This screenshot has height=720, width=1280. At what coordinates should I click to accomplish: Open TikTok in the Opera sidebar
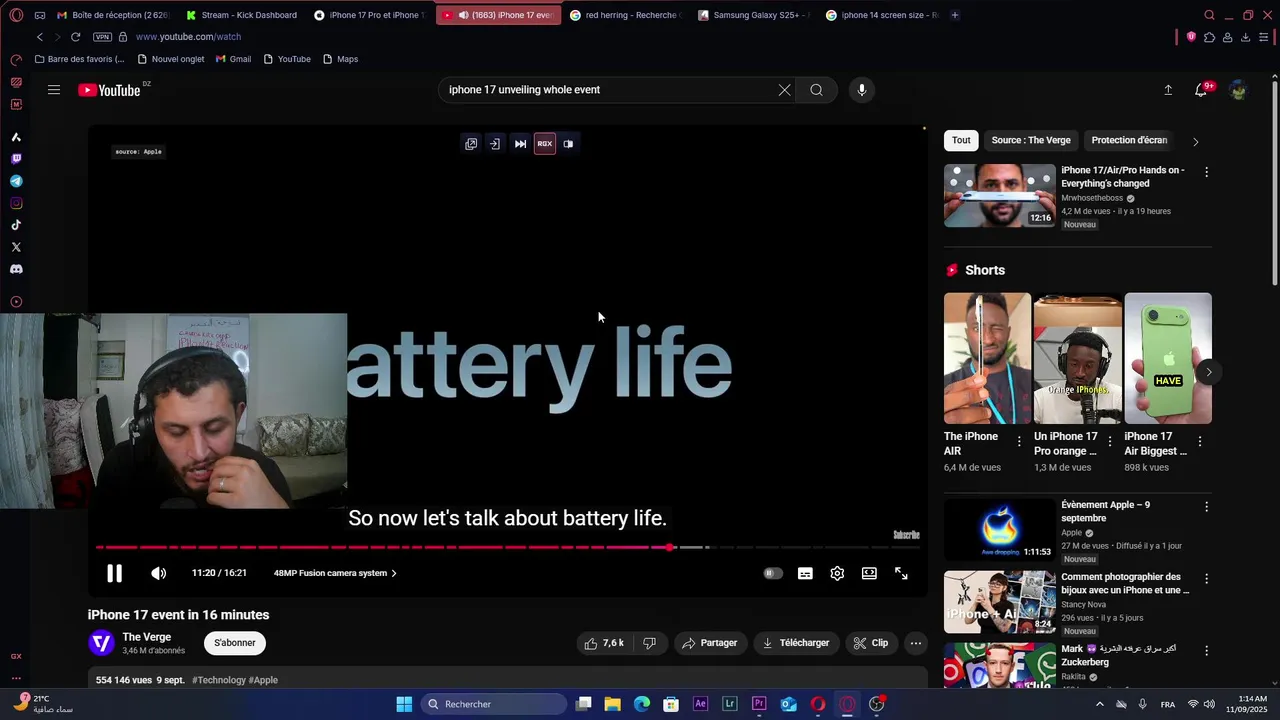(16, 225)
